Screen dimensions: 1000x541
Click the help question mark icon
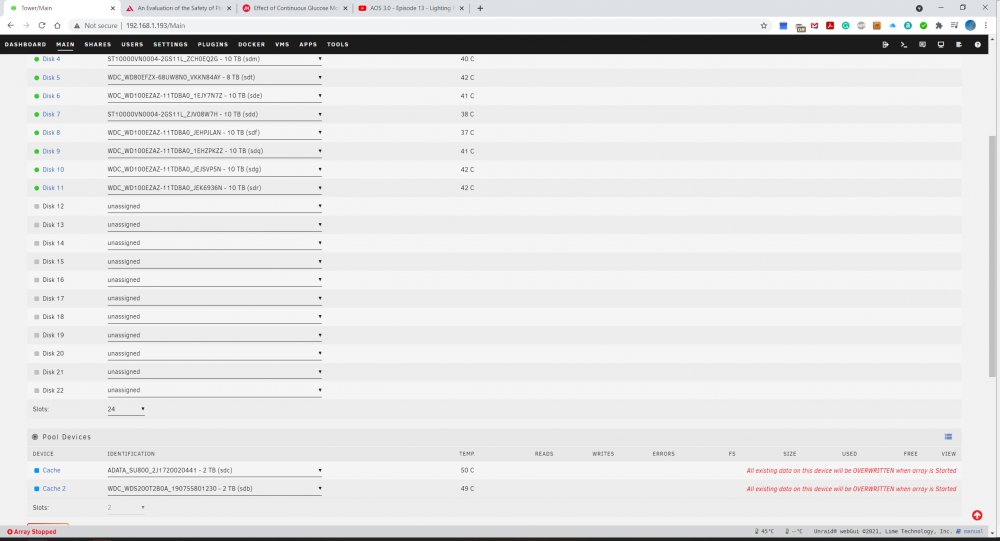click(978, 45)
